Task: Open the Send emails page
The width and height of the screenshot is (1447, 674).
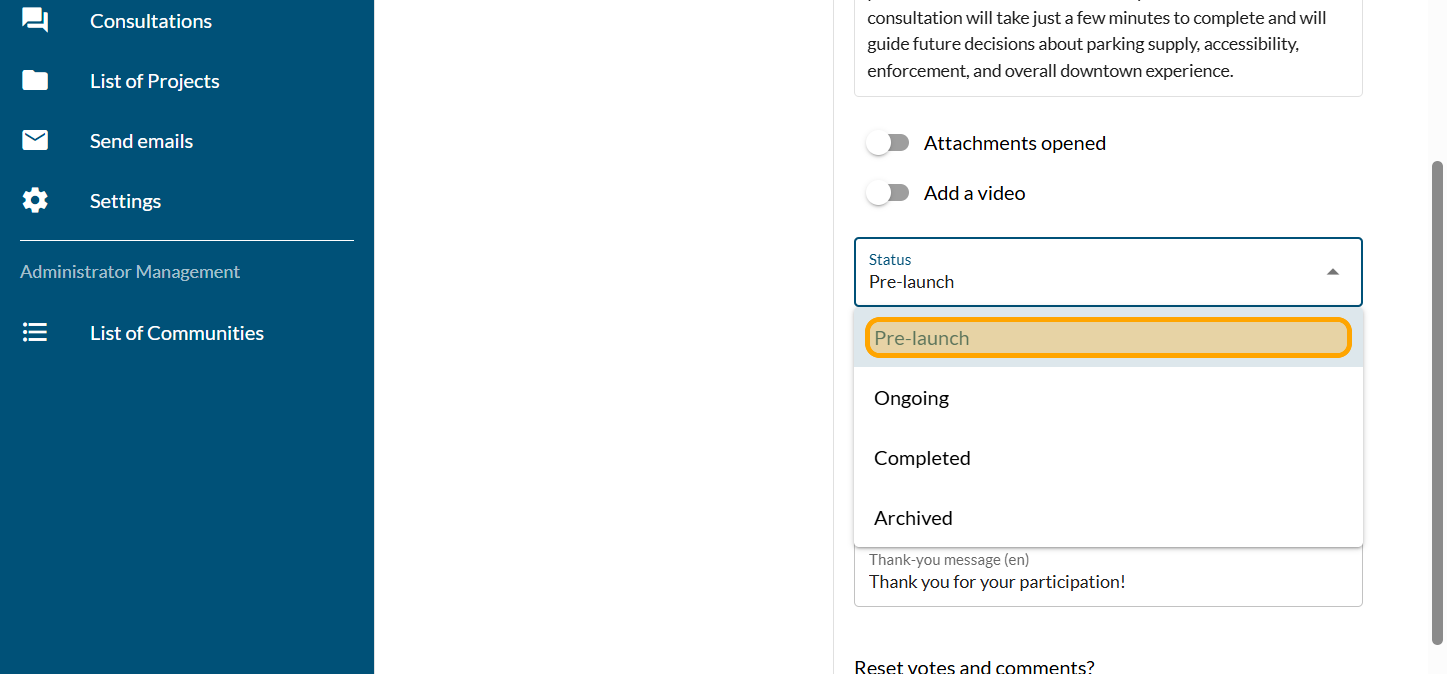Action: coord(142,141)
